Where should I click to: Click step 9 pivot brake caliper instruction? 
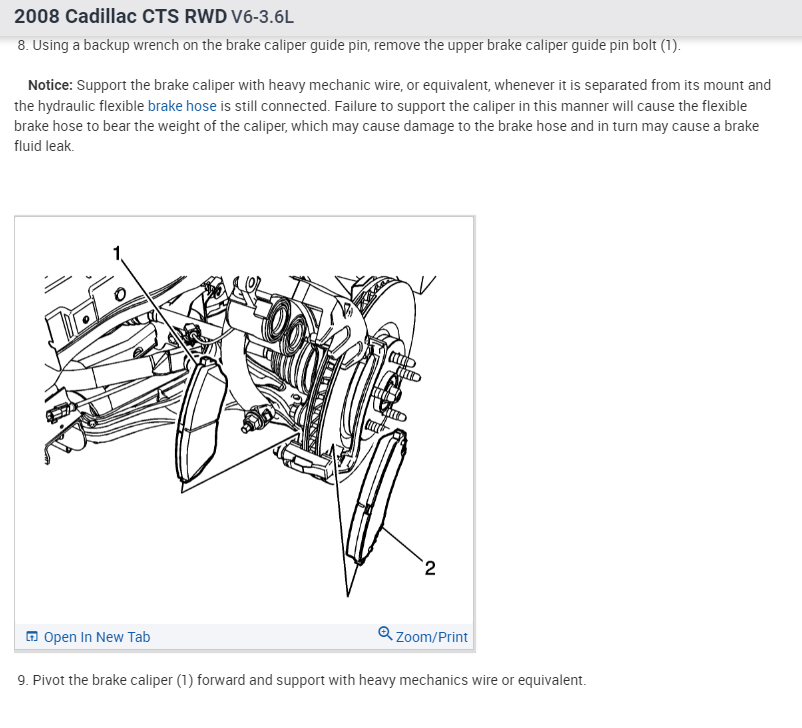pyautogui.click(x=302, y=680)
